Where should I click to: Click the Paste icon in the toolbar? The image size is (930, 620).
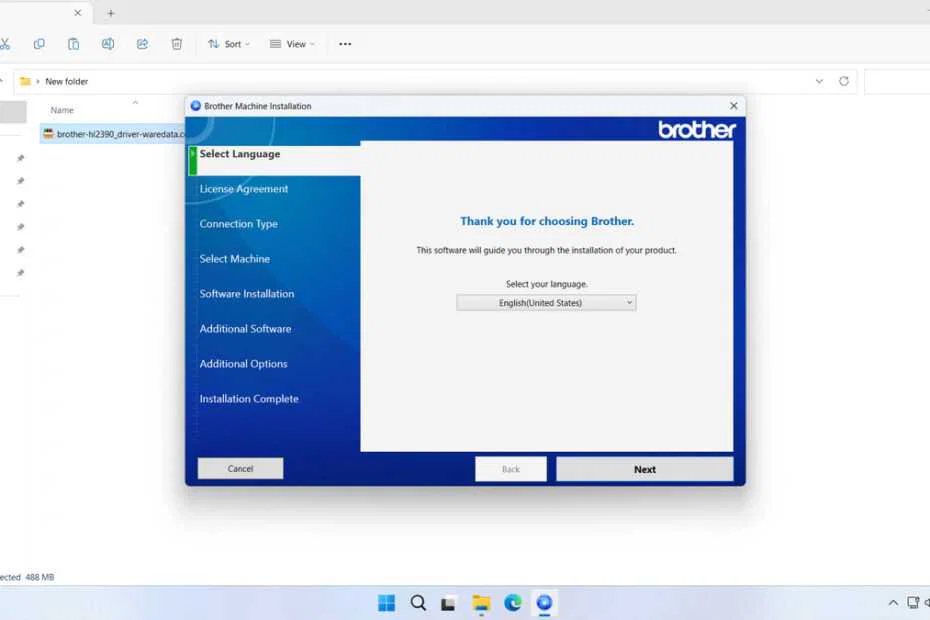tap(74, 44)
